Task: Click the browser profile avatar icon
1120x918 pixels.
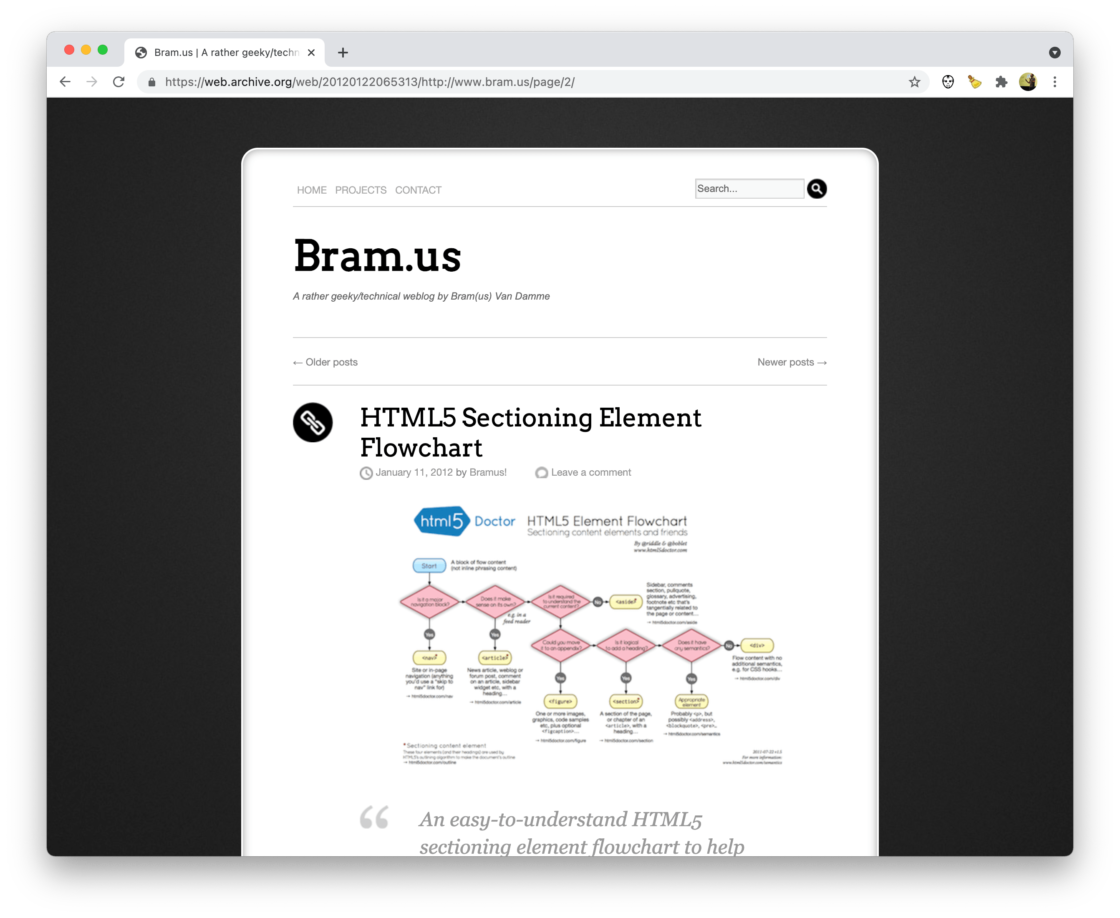Action: click(1028, 81)
